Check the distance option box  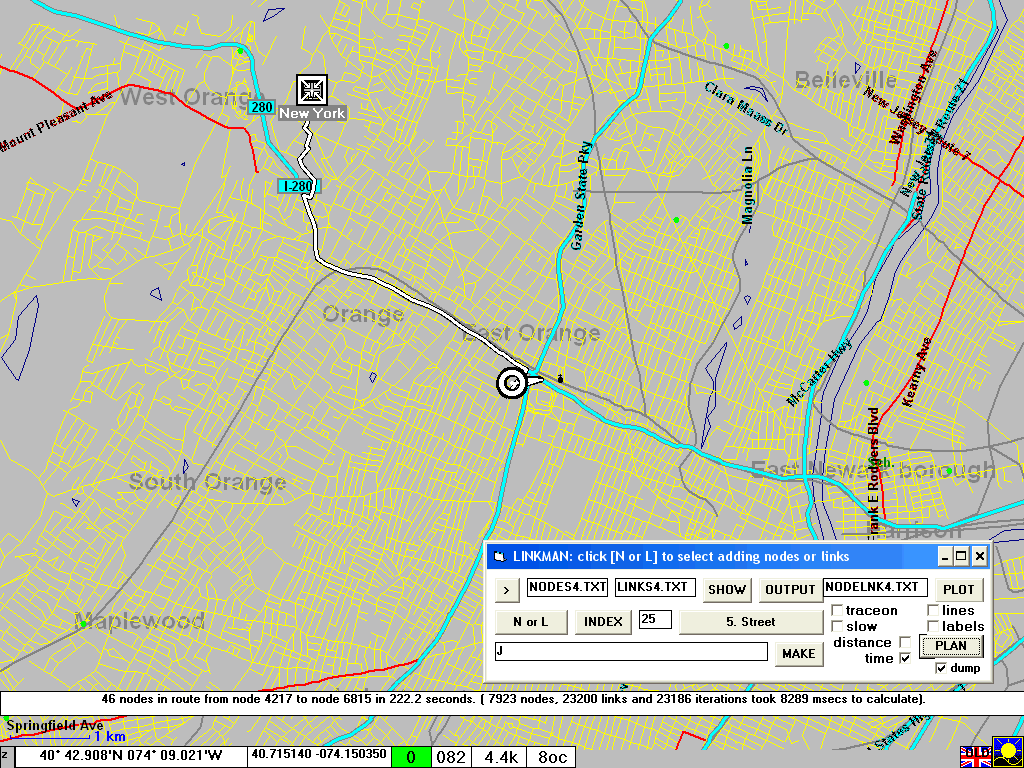[x=905, y=642]
